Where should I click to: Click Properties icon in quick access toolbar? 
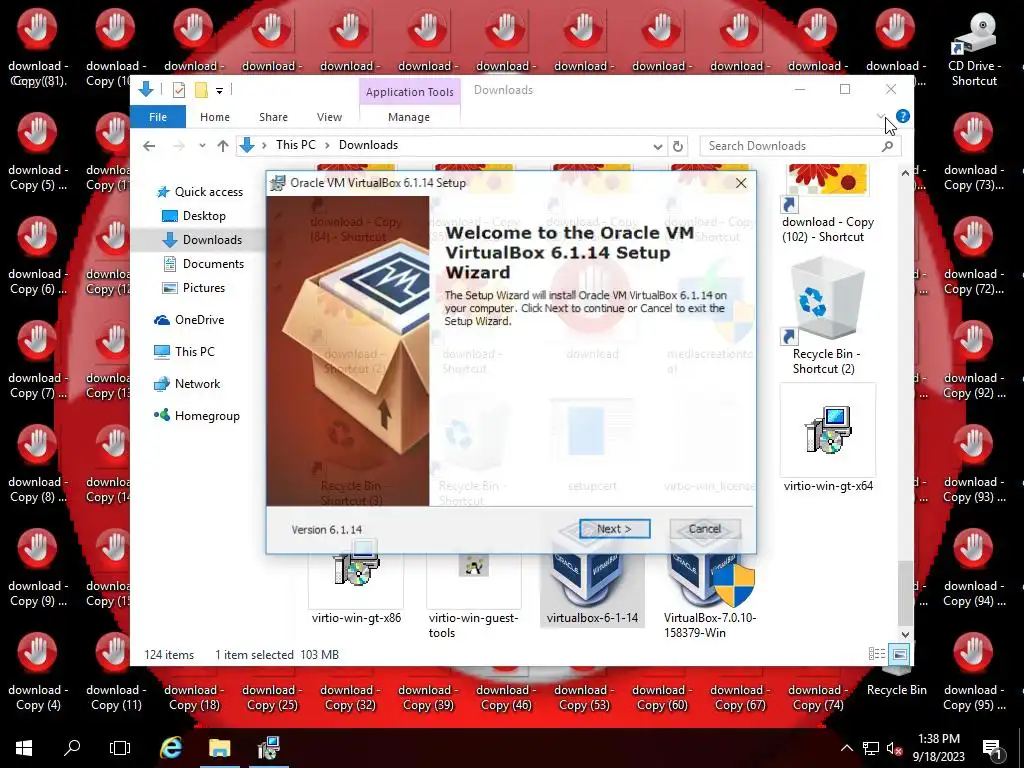(178, 90)
